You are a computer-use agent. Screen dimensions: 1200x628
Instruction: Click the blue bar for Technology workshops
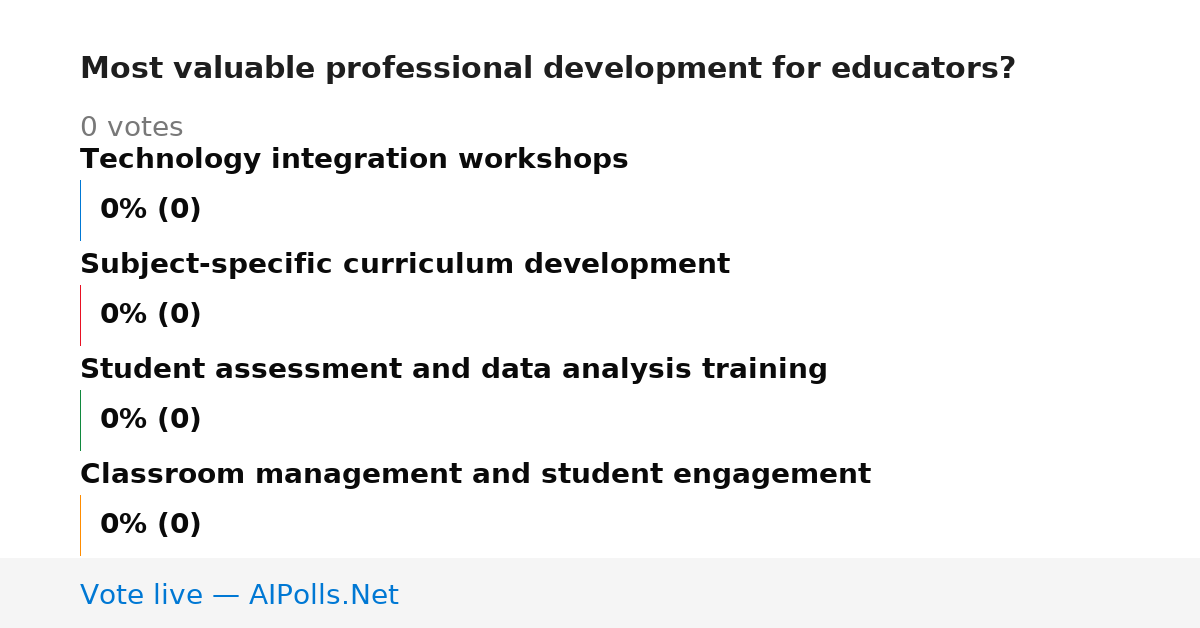click(80, 210)
